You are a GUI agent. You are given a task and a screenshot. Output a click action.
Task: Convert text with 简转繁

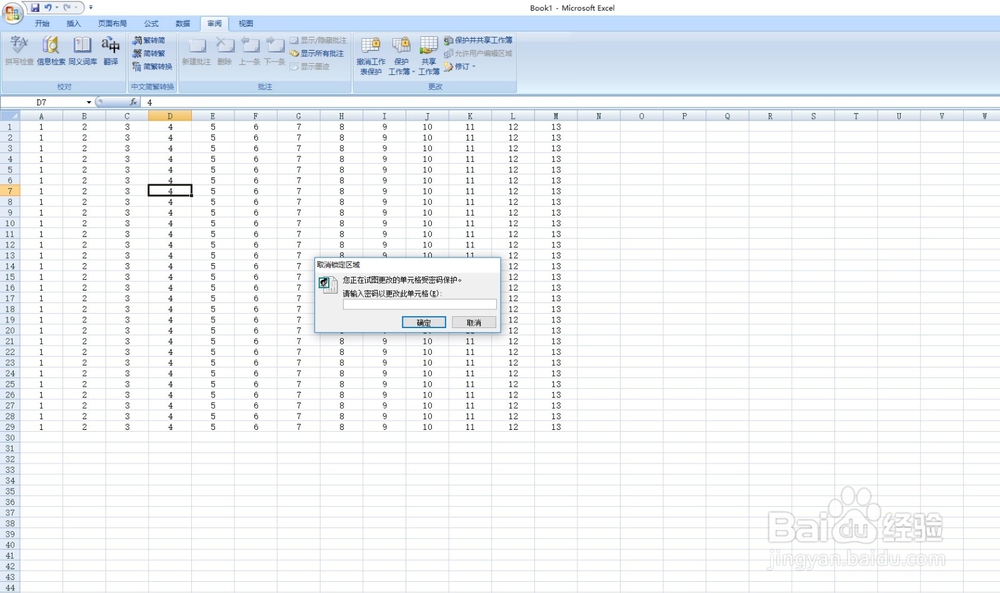click(149, 54)
